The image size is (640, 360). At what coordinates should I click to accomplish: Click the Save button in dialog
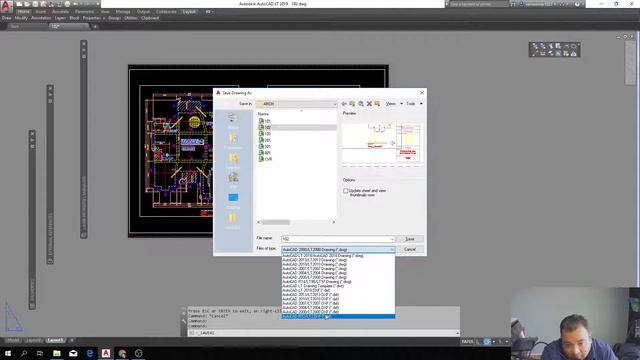(x=410, y=239)
